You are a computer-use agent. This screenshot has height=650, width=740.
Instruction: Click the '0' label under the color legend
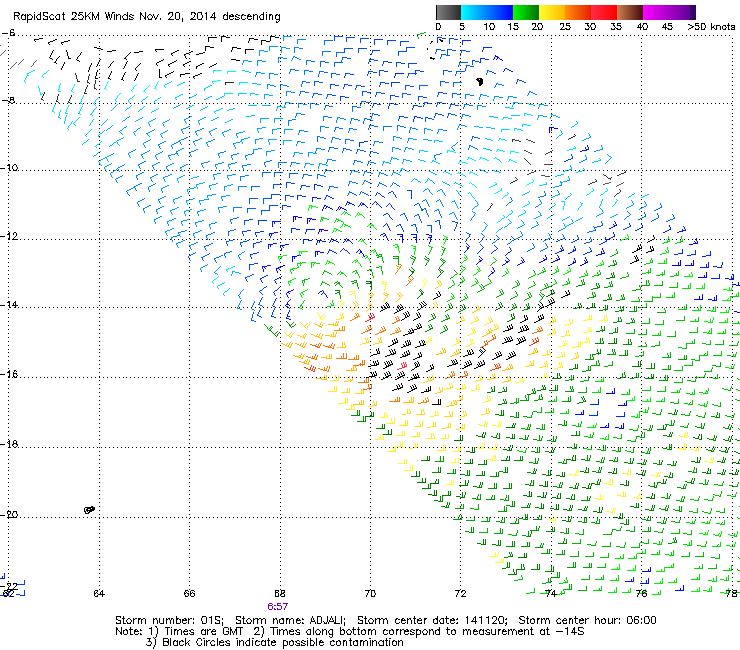pyautogui.click(x=438, y=26)
